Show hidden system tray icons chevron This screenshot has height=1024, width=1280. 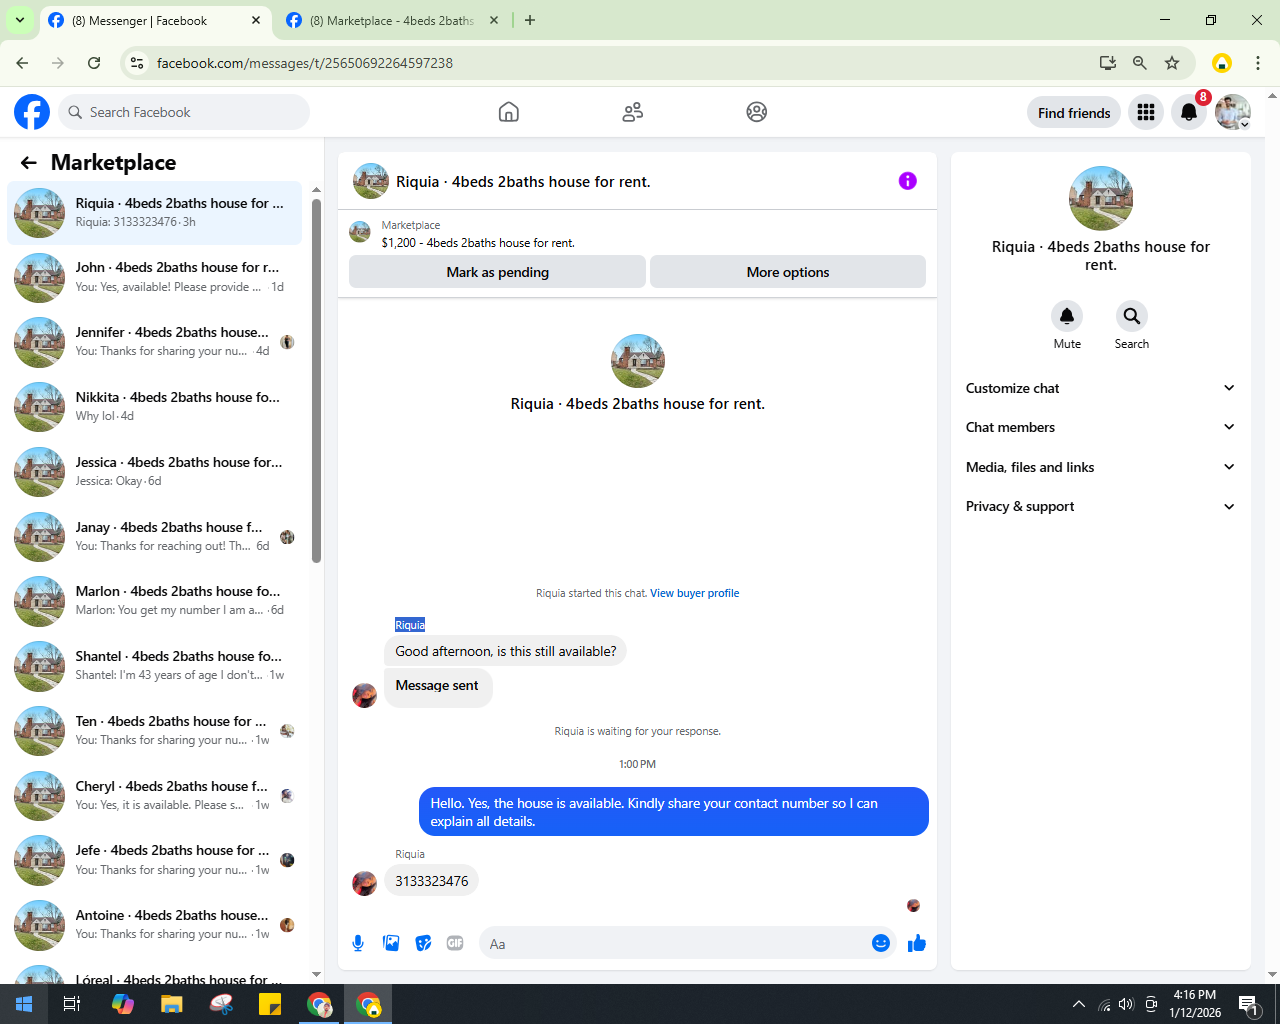tap(1078, 1004)
